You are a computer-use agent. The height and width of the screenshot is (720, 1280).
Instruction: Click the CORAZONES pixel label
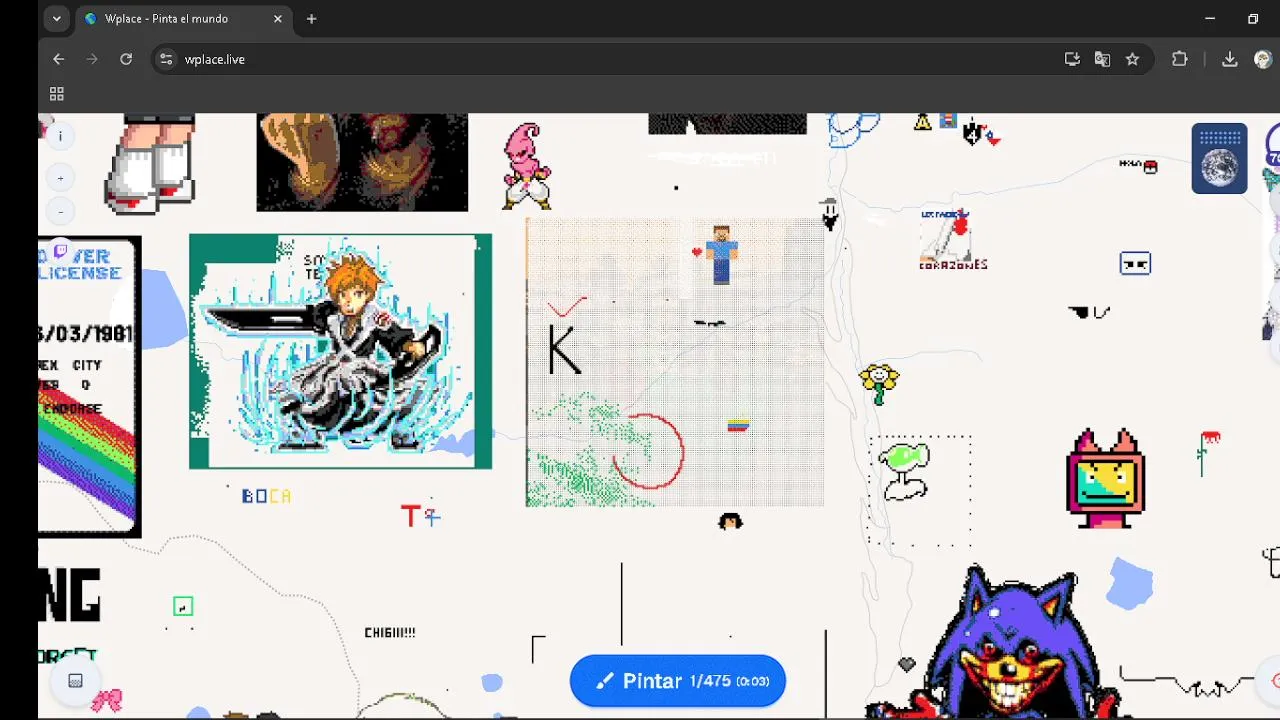click(953, 265)
